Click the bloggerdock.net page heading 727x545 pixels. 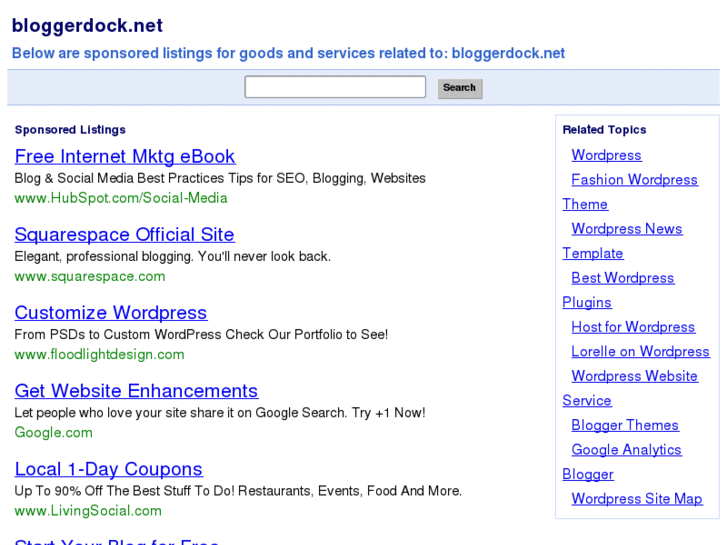pyautogui.click(x=87, y=26)
